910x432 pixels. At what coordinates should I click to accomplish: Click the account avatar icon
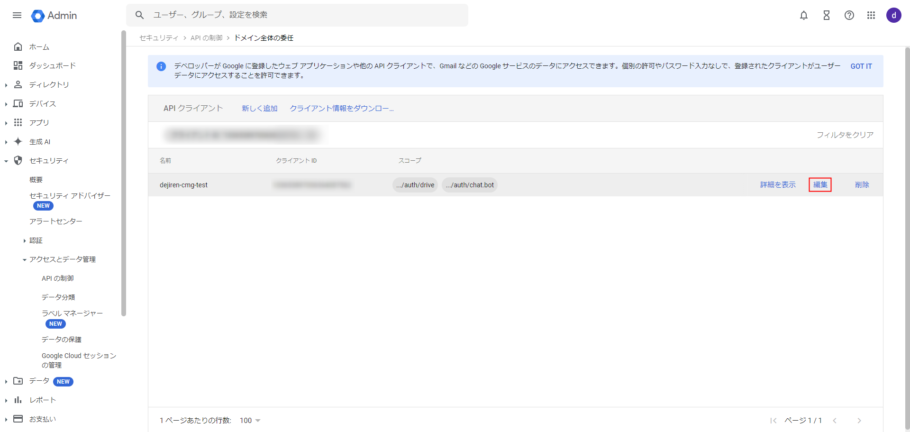coord(893,15)
